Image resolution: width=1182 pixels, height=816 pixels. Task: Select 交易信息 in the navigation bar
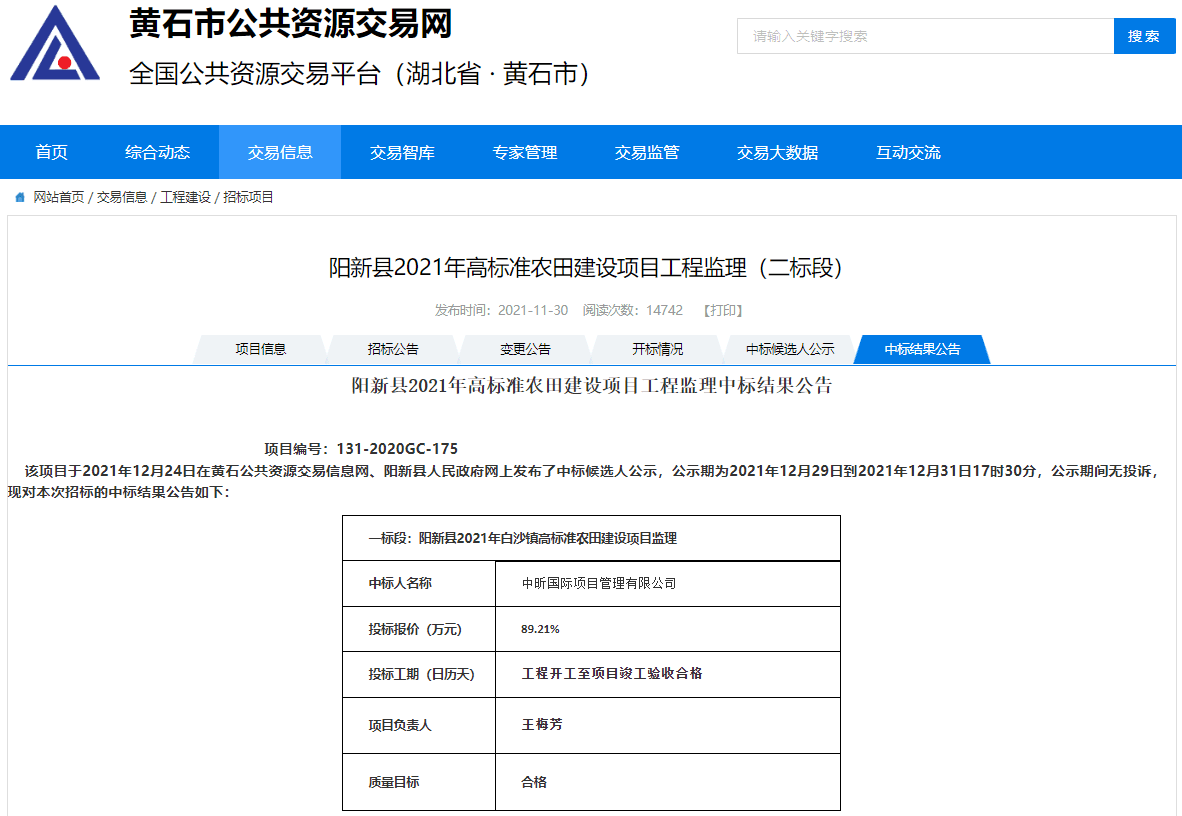pyautogui.click(x=280, y=152)
